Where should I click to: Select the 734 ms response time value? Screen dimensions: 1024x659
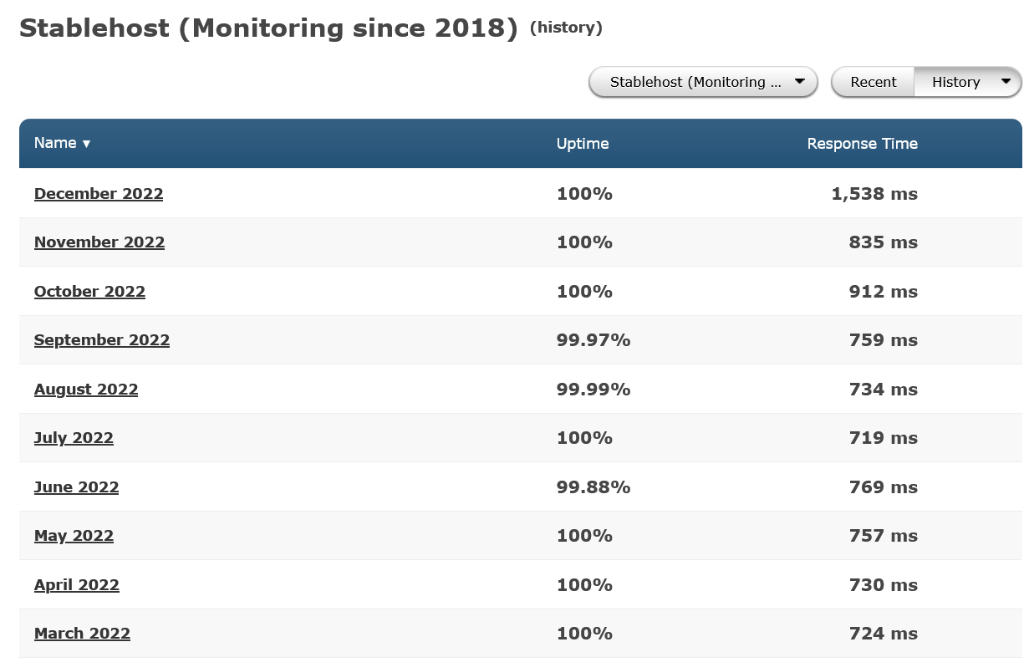(x=883, y=389)
